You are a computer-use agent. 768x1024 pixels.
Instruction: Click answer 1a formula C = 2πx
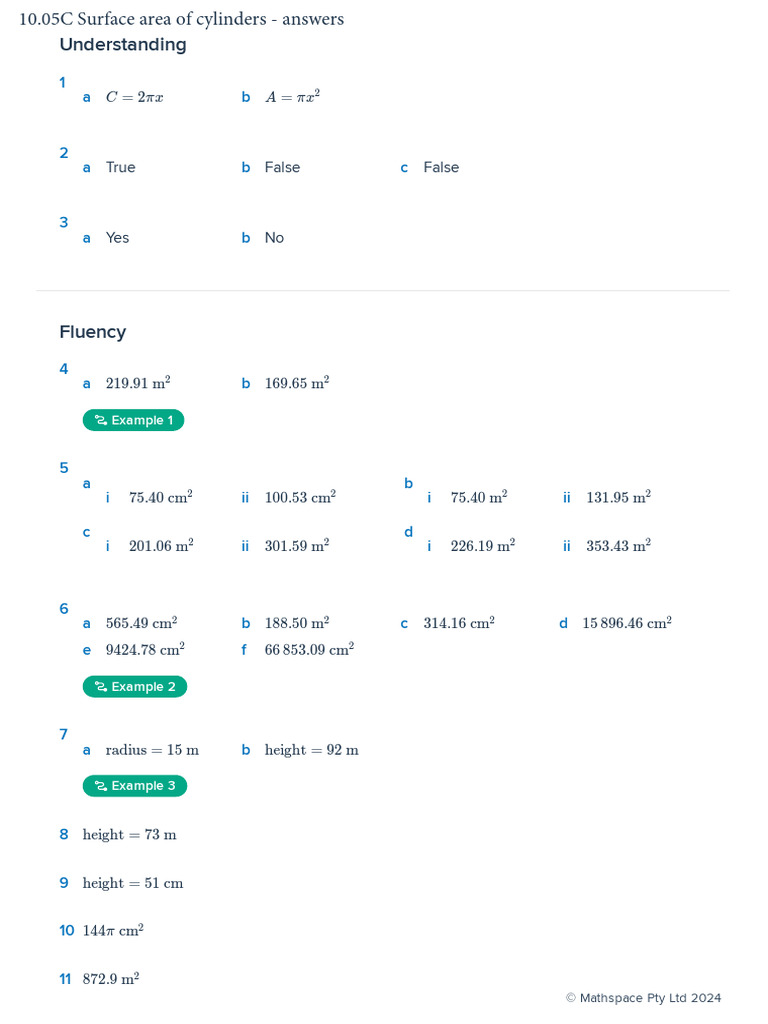135,97
